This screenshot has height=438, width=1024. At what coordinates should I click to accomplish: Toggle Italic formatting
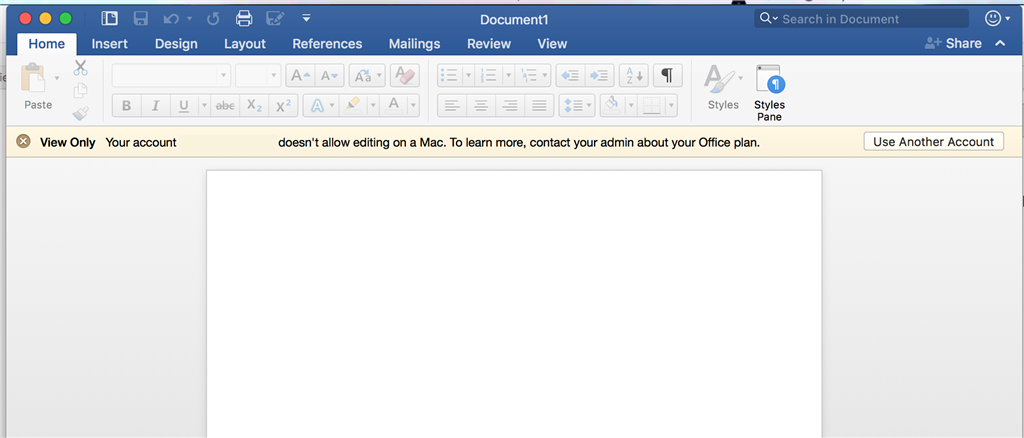(155, 106)
